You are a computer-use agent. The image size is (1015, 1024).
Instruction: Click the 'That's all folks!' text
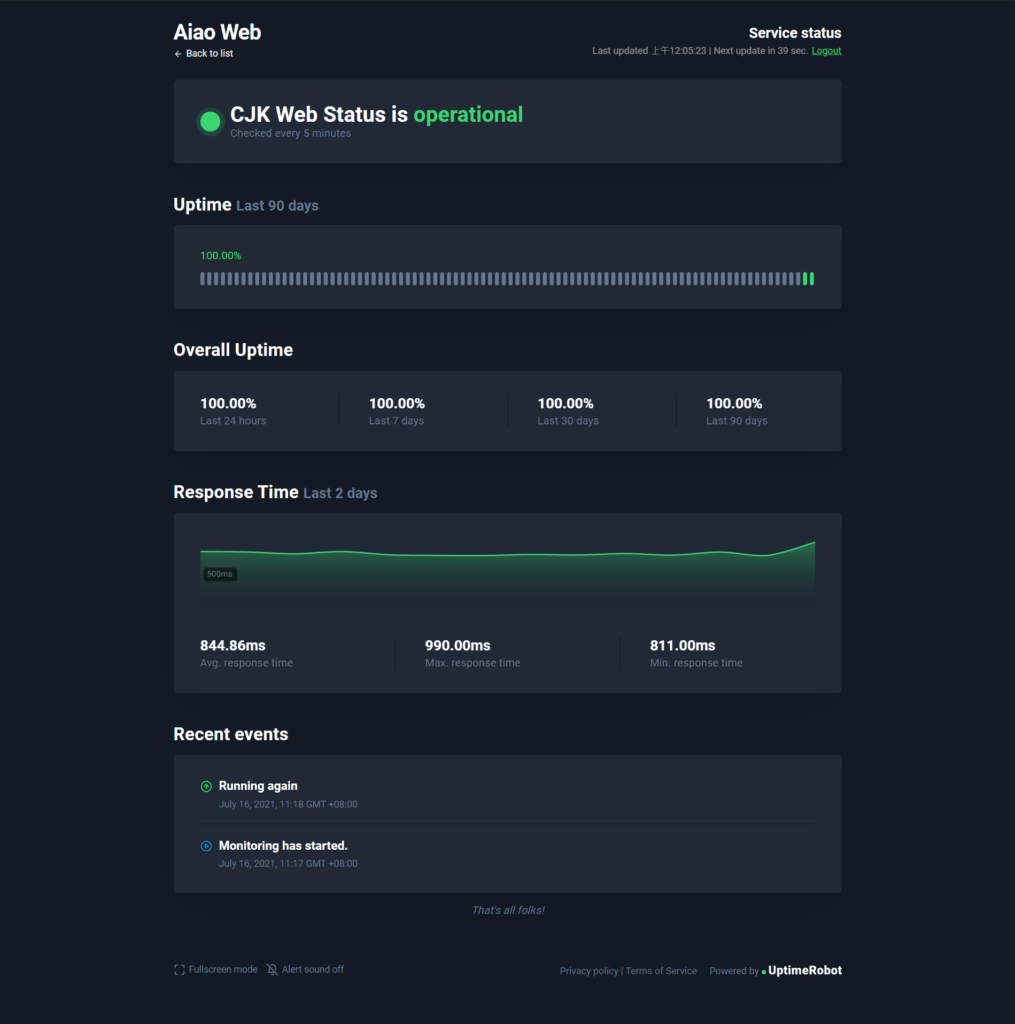click(x=508, y=910)
